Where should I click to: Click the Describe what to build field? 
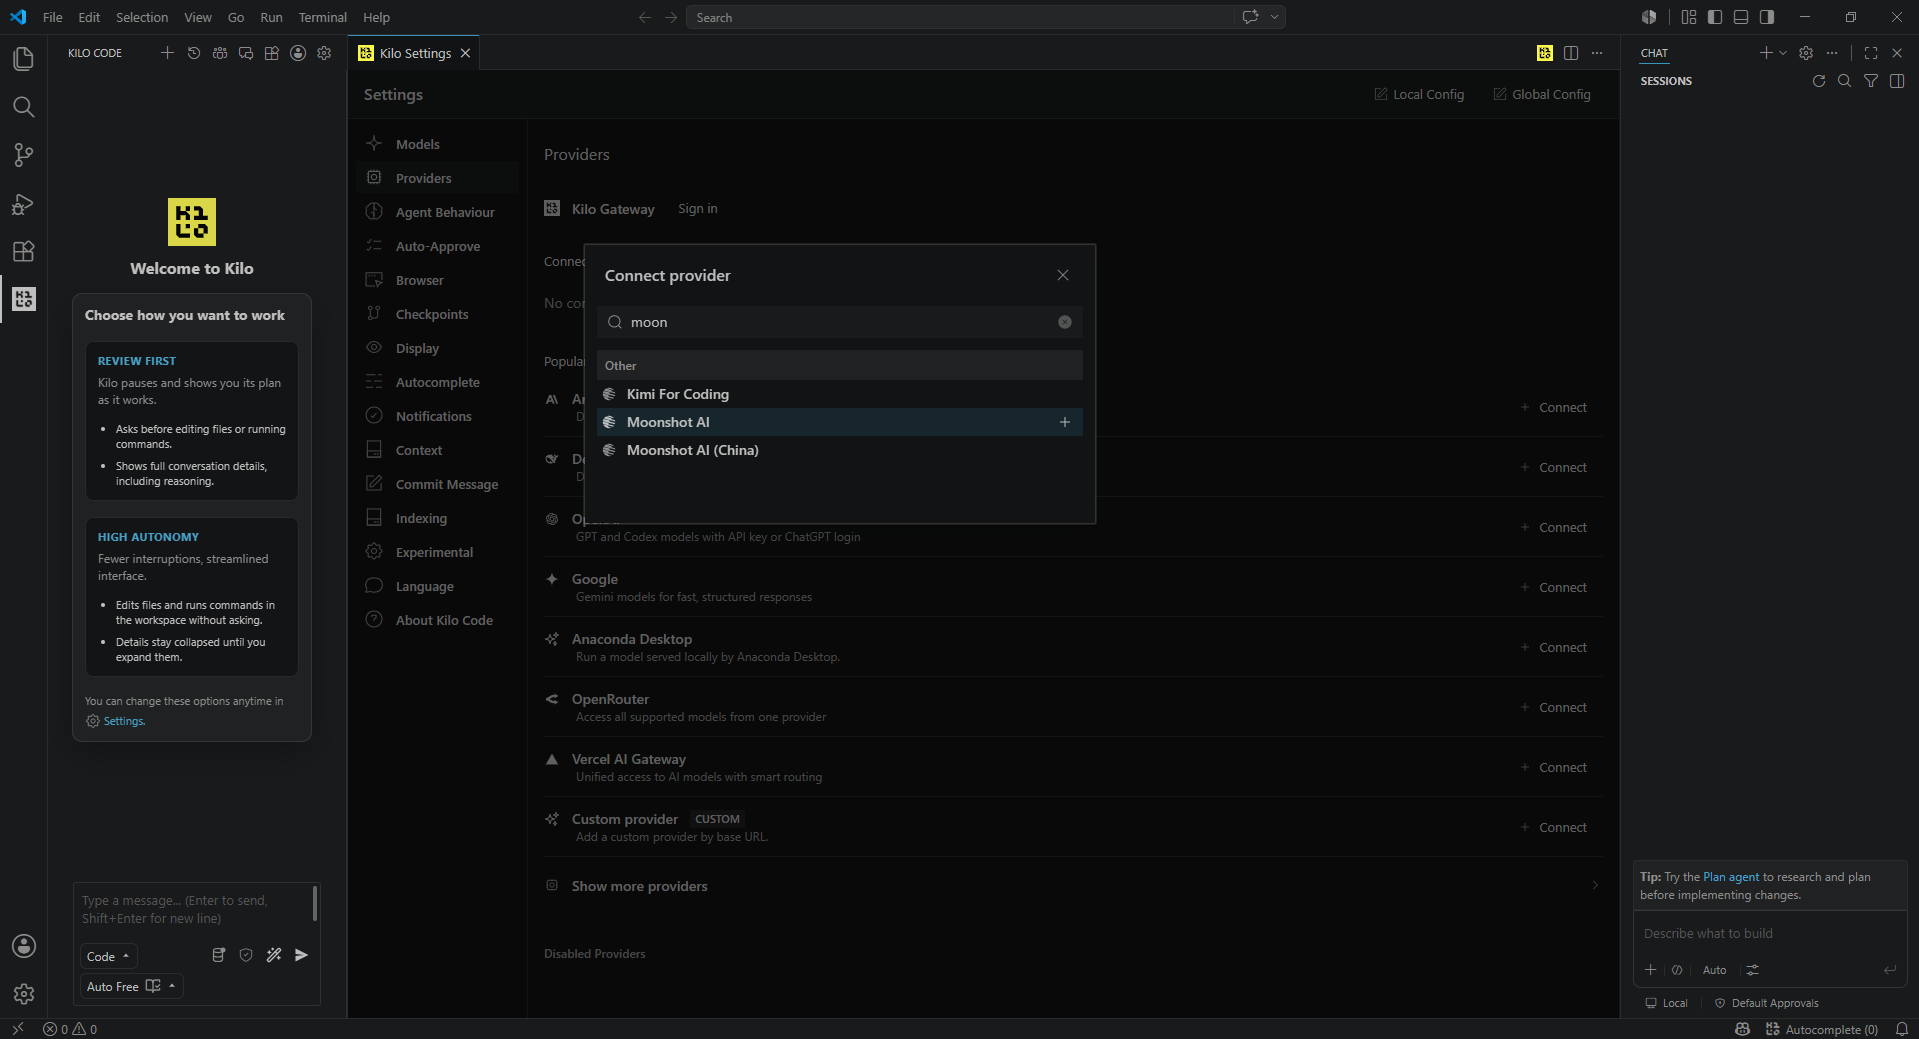[x=1768, y=933]
